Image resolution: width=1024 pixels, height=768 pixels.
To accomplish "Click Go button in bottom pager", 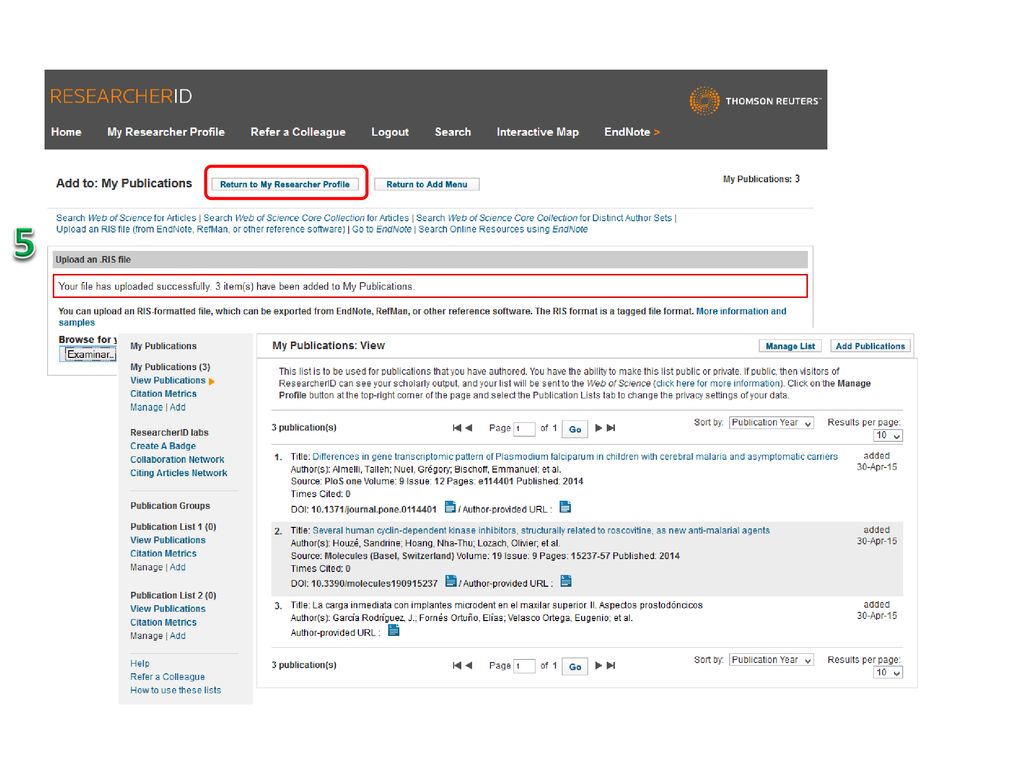I will click(x=575, y=667).
